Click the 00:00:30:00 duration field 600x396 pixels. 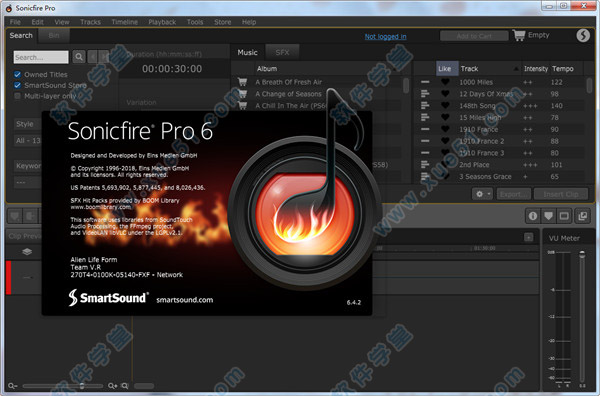point(172,68)
